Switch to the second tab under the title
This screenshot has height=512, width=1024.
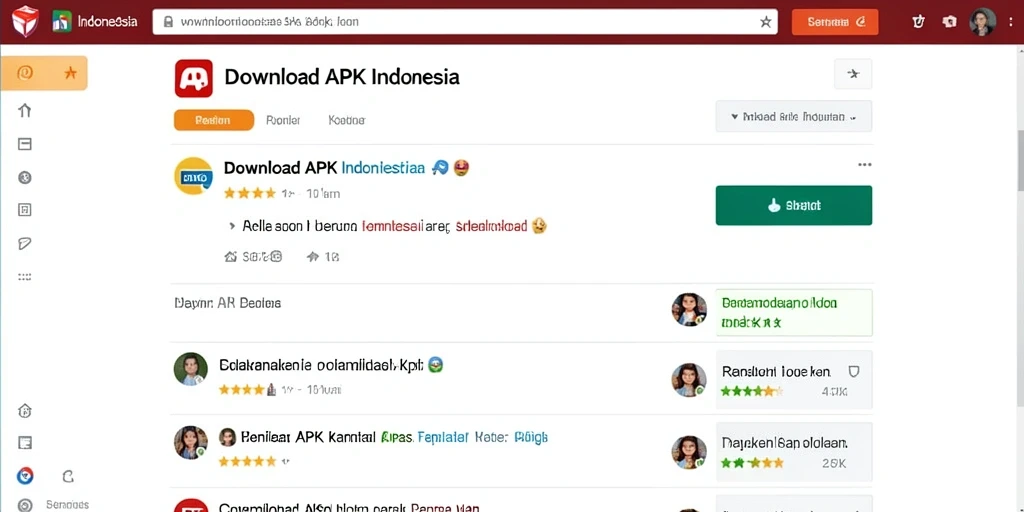pyautogui.click(x=283, y=120)
